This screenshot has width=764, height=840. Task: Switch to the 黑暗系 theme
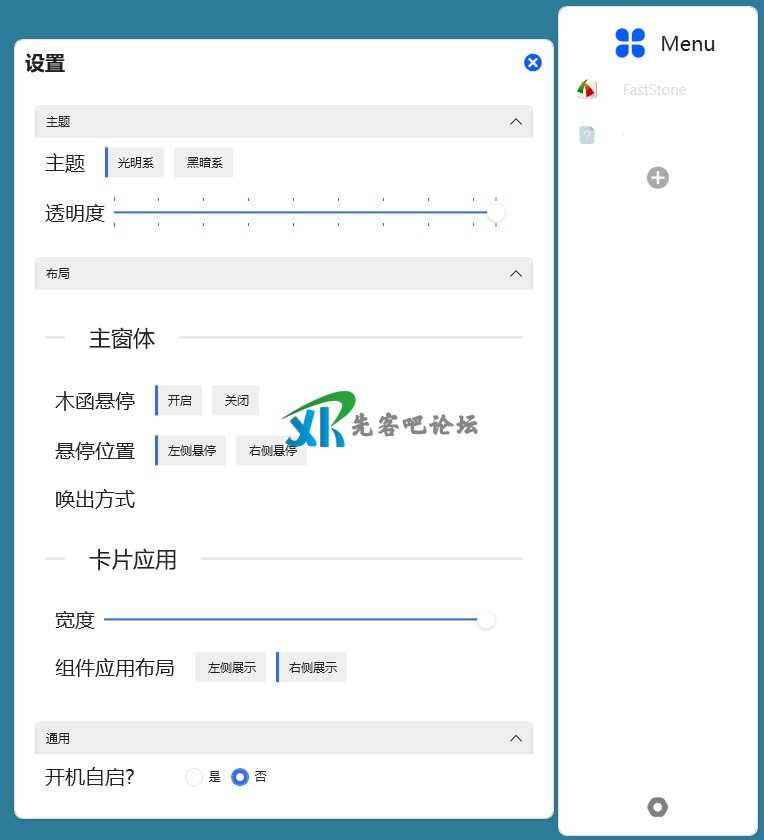(x=203, y=163)
